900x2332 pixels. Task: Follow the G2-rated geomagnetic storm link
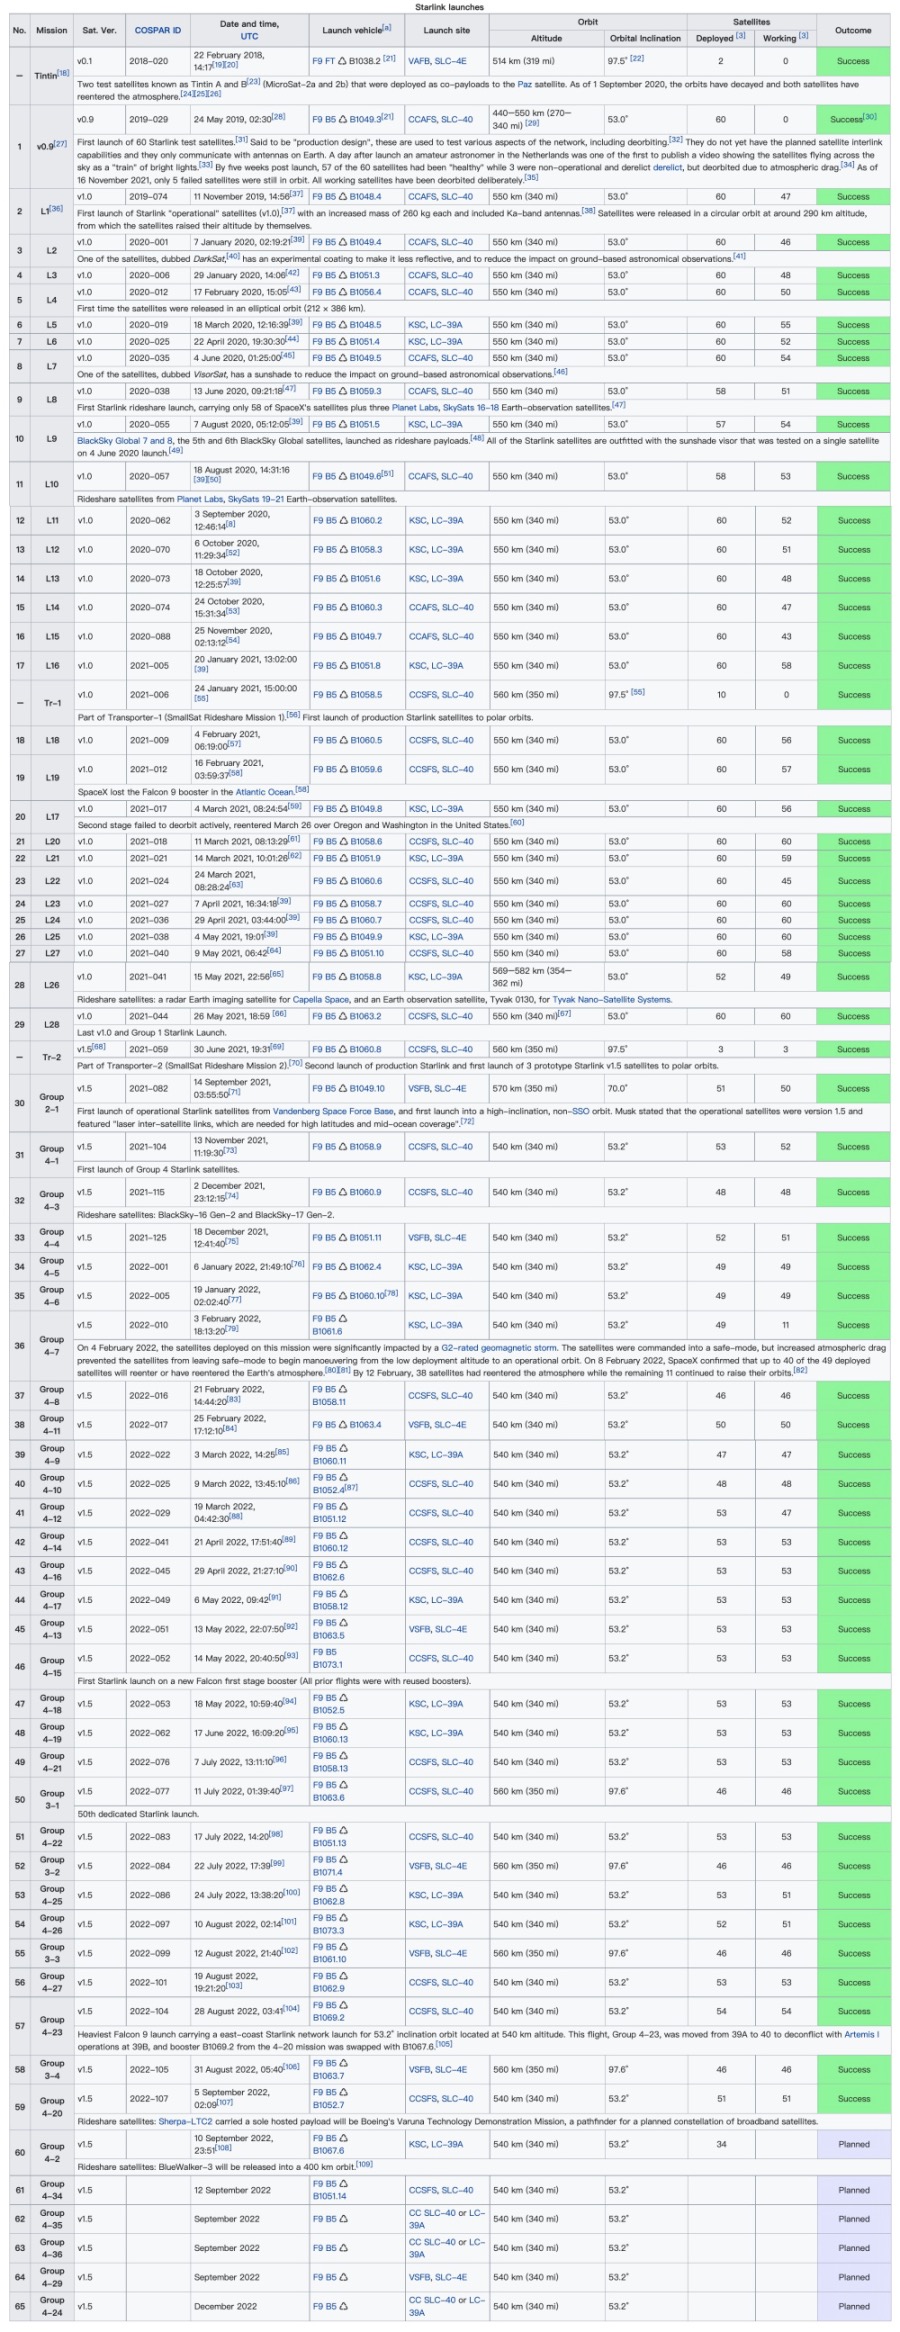[x=499, y=1348]
